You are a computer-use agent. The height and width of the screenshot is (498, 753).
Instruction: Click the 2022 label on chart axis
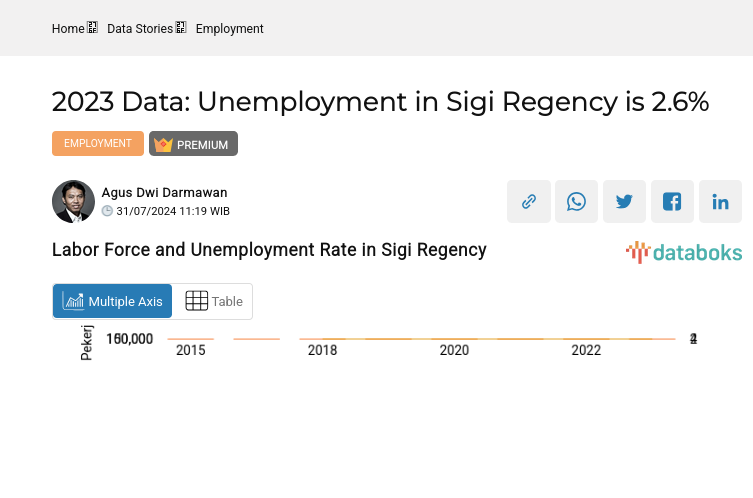(586, 351)
